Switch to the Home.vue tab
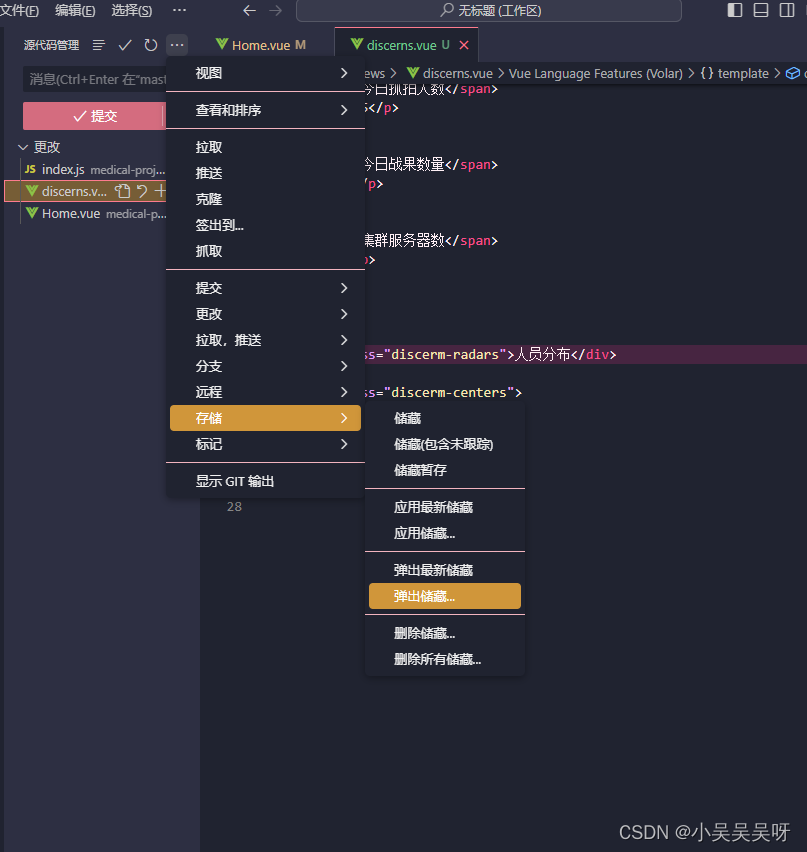Viewport: 807px width, 852px height. [259, 44]
